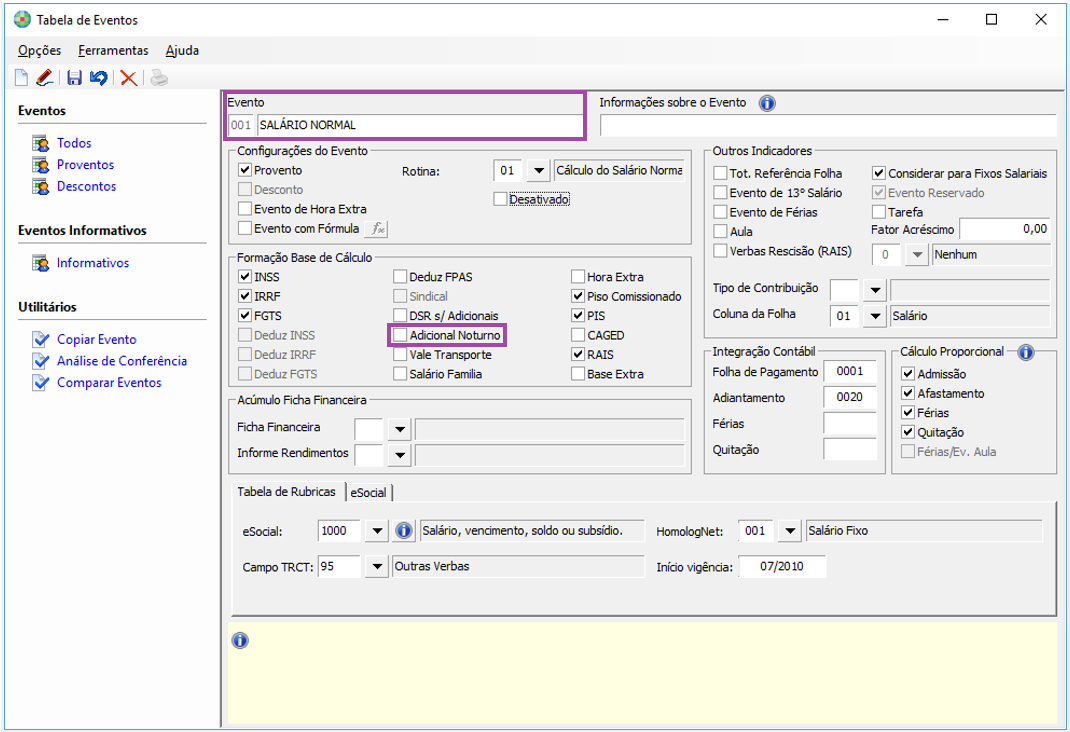The height and width of the screenshot is (732, 1070).
Task: Open the Opções menu
Action: (x=40, y=50)
